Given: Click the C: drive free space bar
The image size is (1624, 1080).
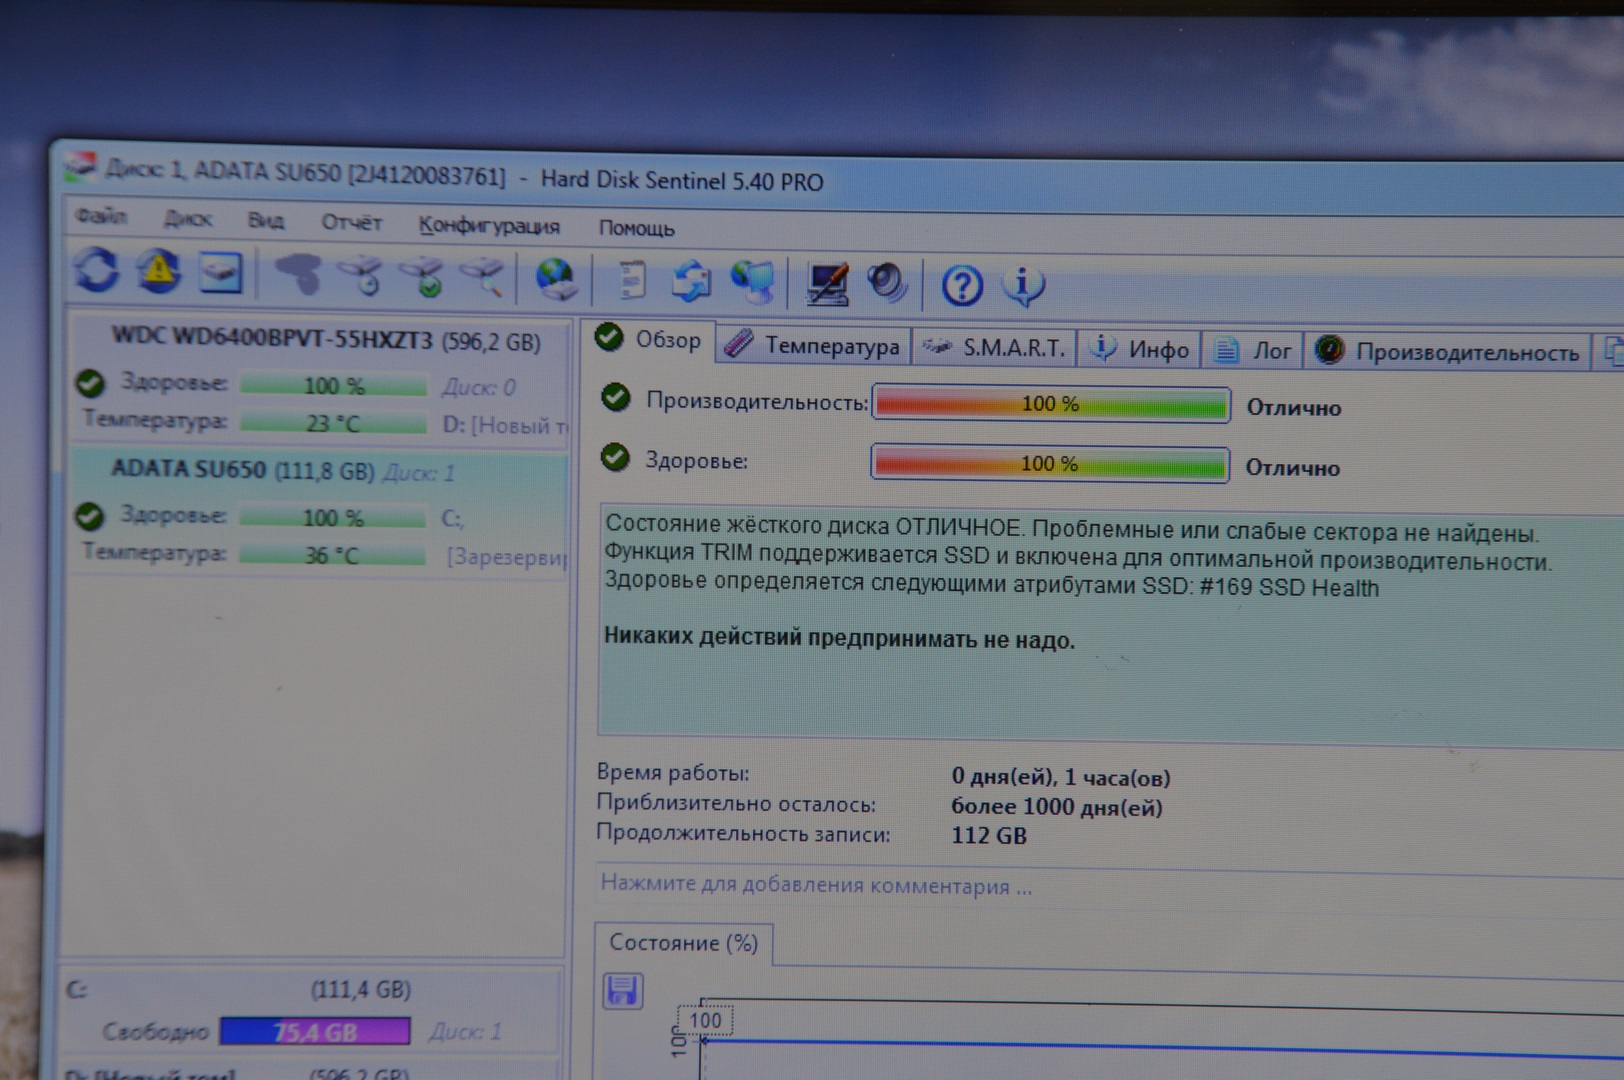Looking at the screenshot, I should [x=314, y=1031].
